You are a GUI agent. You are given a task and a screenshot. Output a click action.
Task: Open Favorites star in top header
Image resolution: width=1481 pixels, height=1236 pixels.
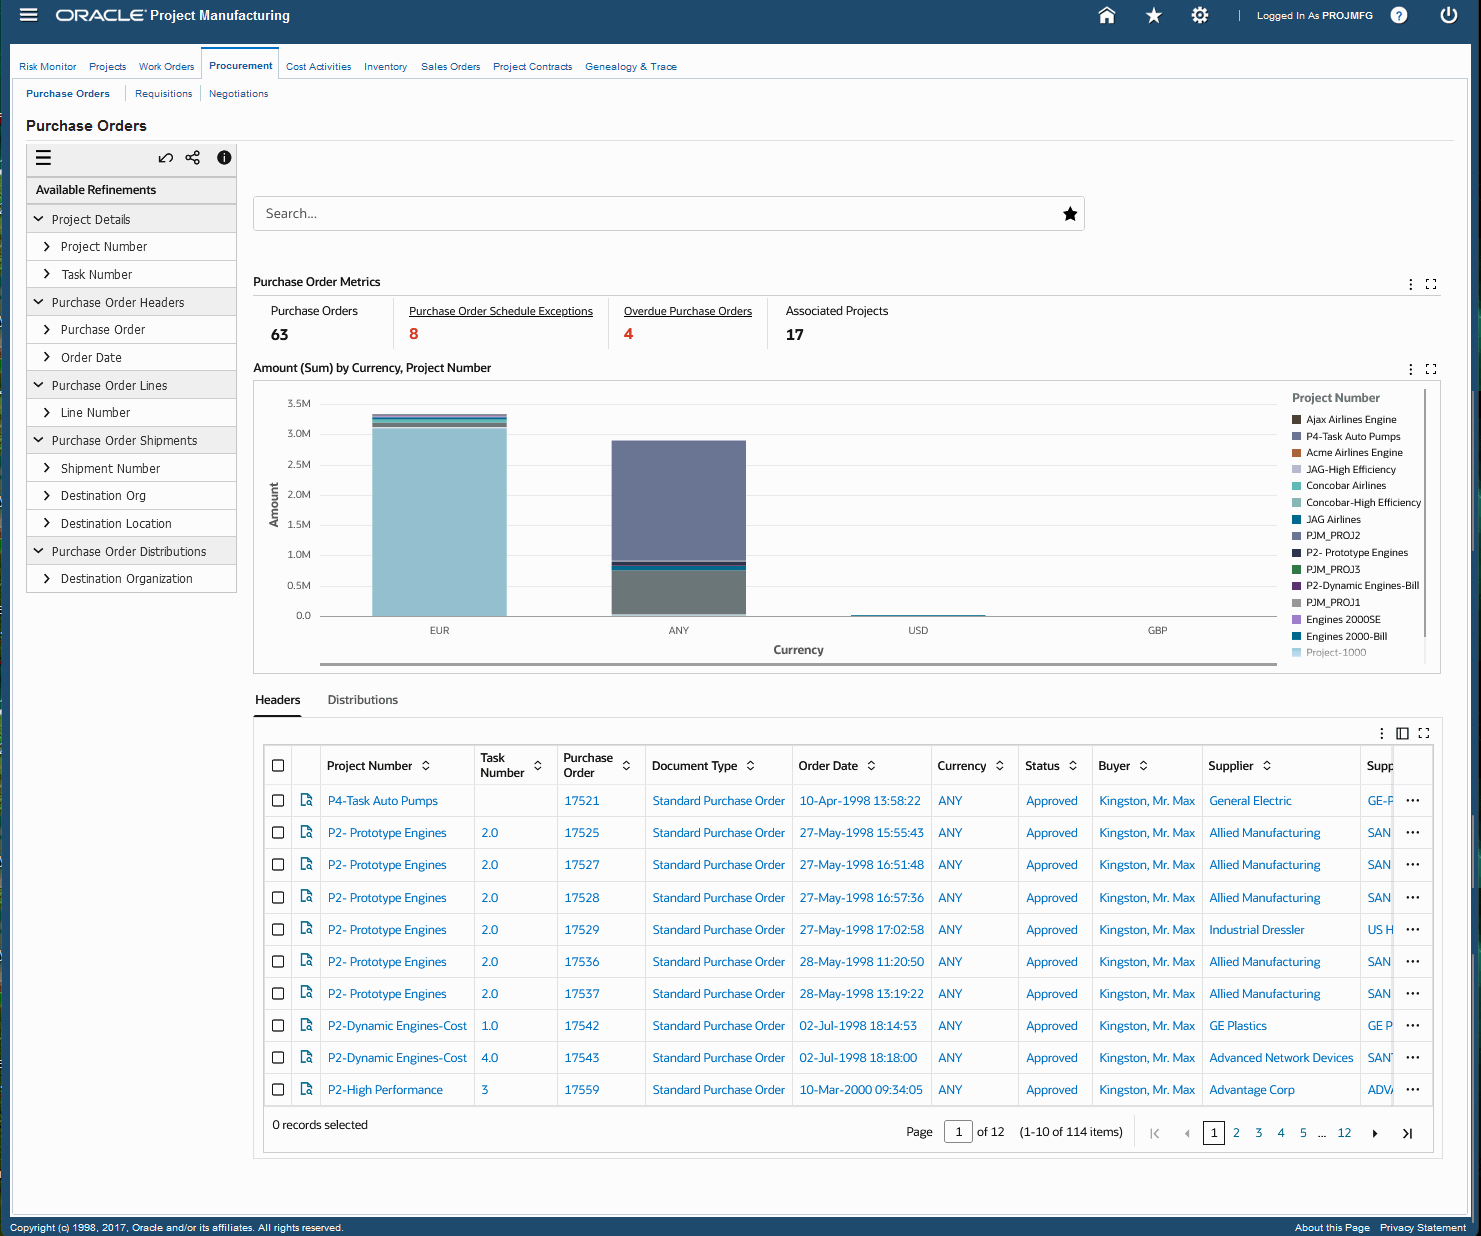tap(1154, 15)
